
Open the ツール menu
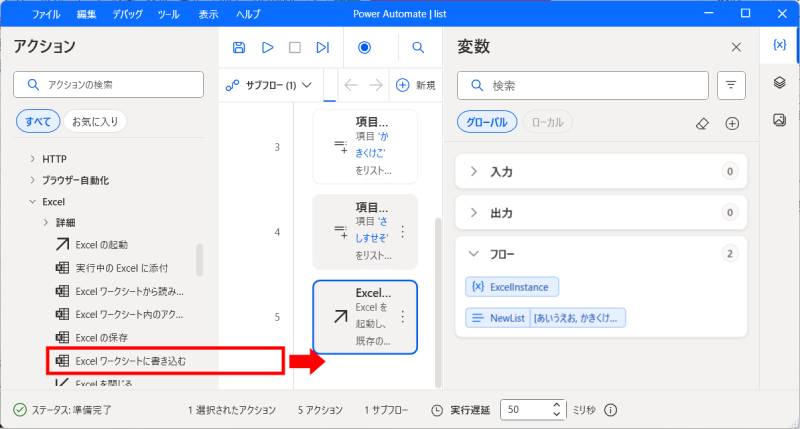pos(168,14)
